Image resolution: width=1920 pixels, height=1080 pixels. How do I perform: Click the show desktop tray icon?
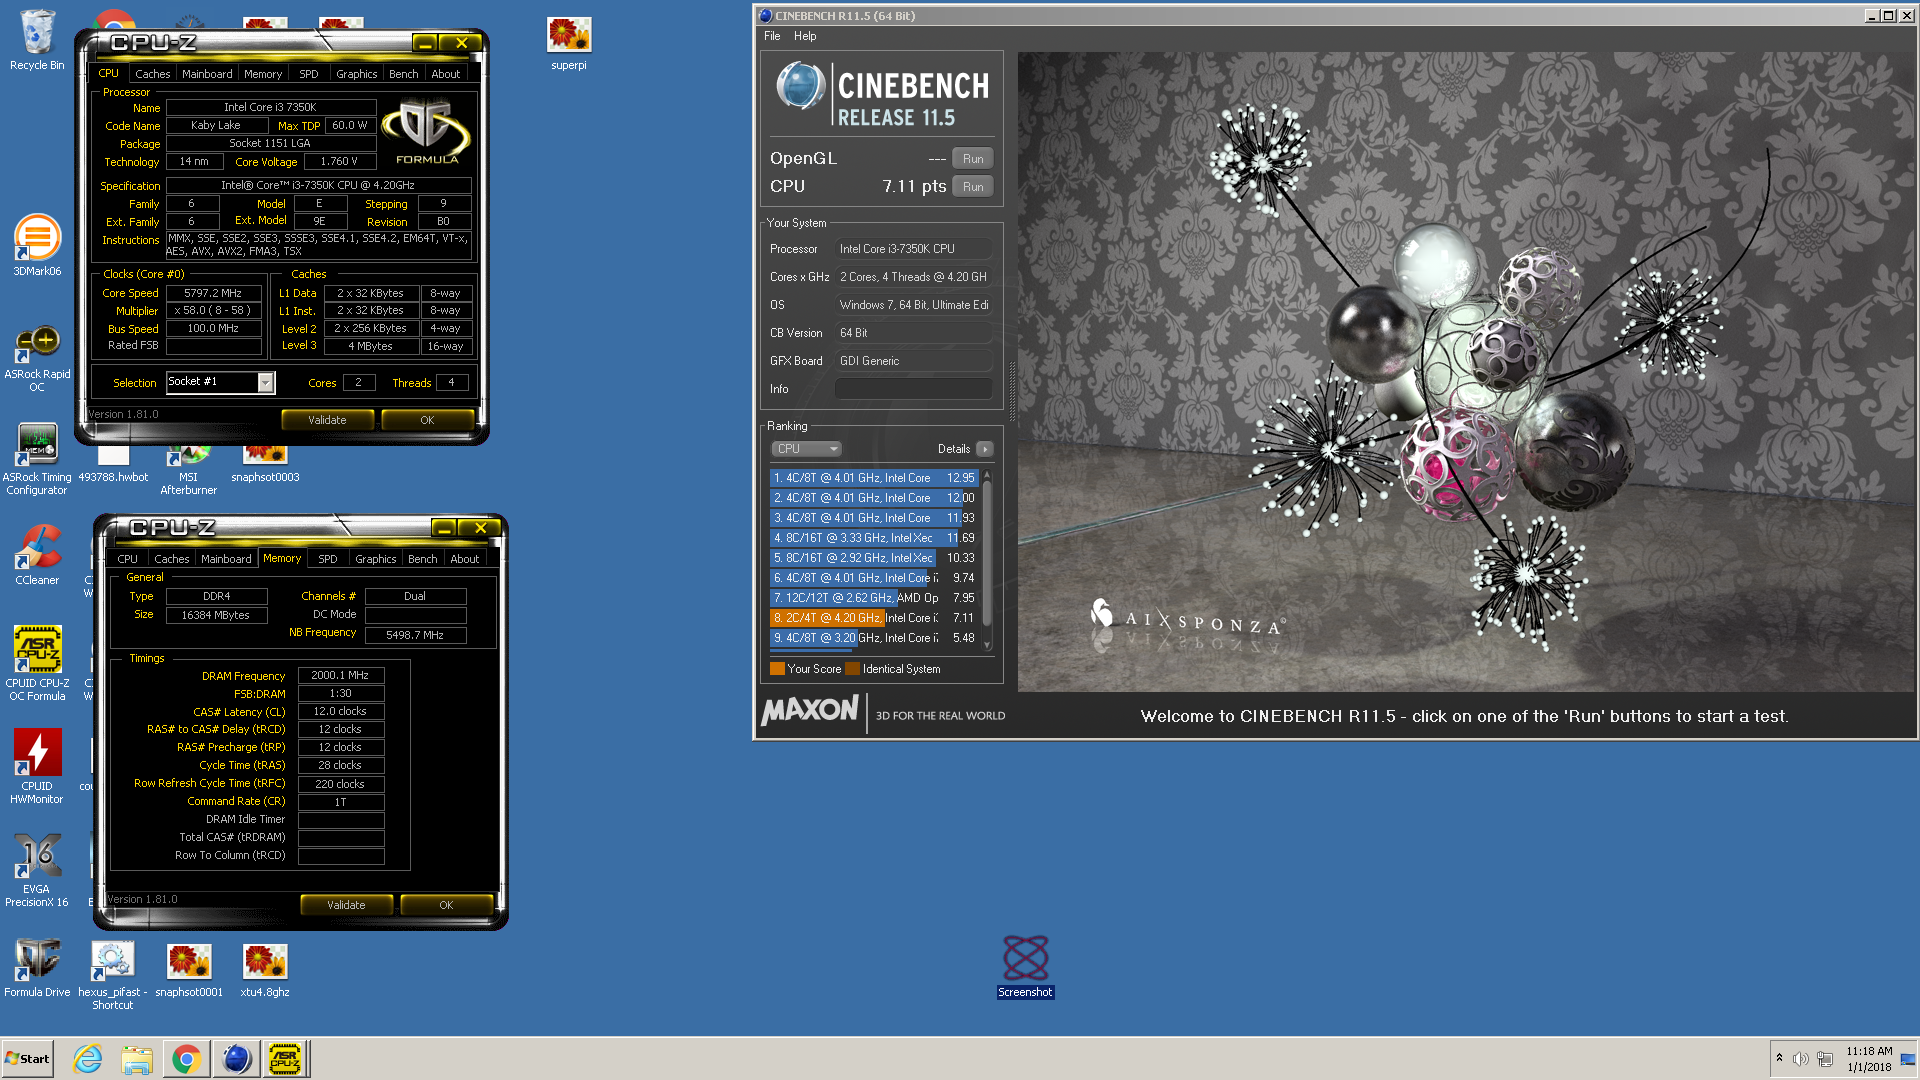coord(1908,1059)
